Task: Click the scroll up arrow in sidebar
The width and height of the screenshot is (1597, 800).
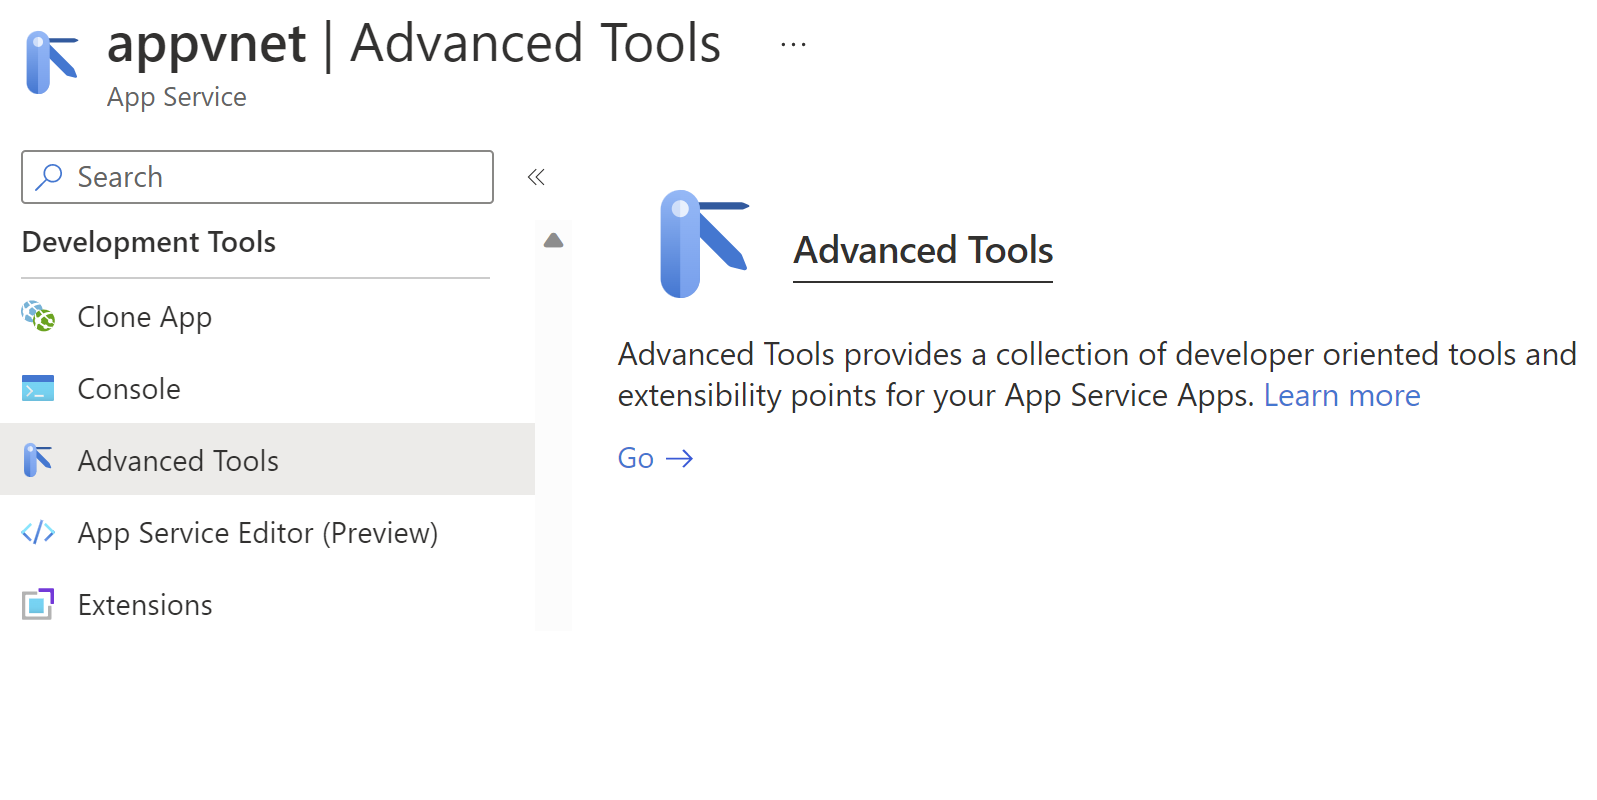Action: tap(553, 240)
